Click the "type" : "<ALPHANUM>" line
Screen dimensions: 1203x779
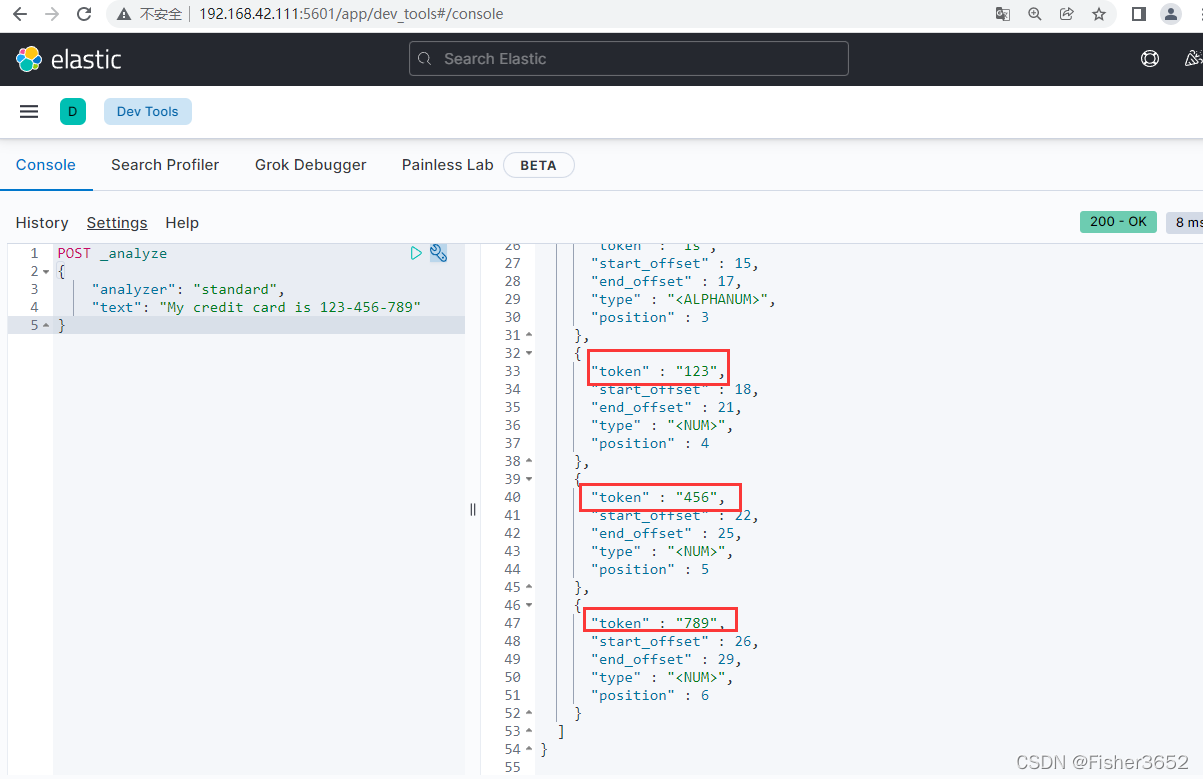(683, 299)
